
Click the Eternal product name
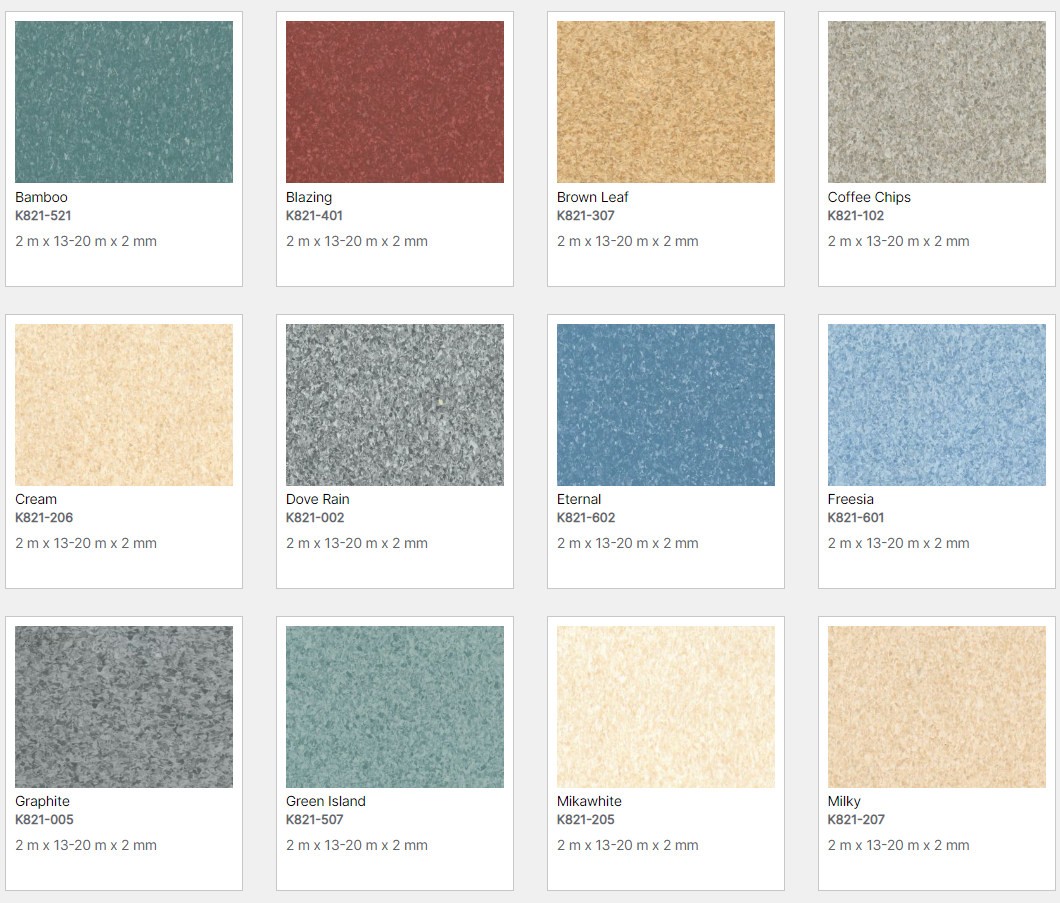(x=579, y=499)
